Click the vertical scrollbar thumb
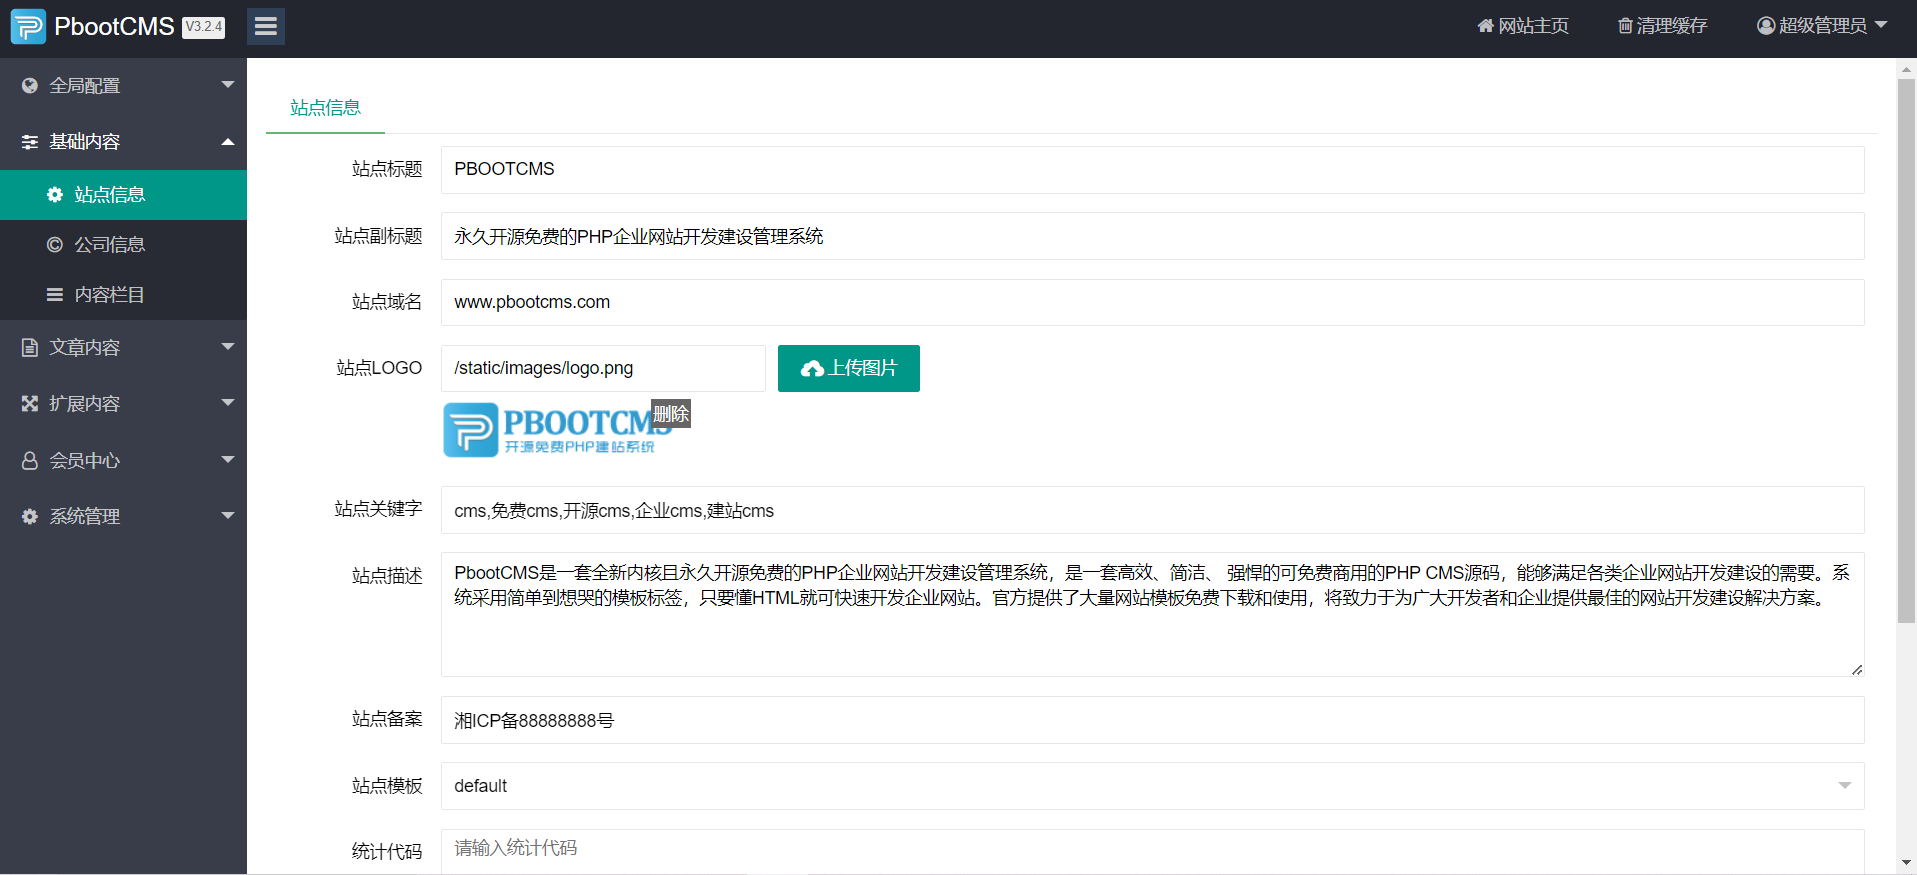The height and width of the screenshot is (875, 1917). 1906,351
